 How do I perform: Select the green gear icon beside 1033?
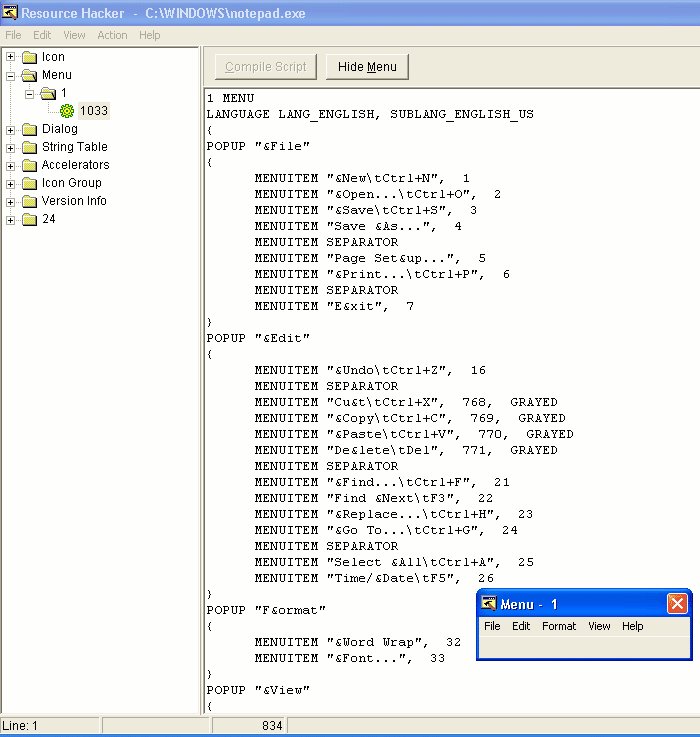pos(67,111)
